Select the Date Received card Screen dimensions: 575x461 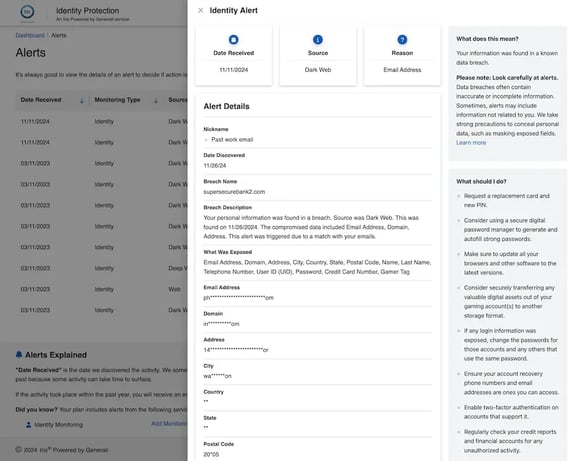click(x=234, y=56)
